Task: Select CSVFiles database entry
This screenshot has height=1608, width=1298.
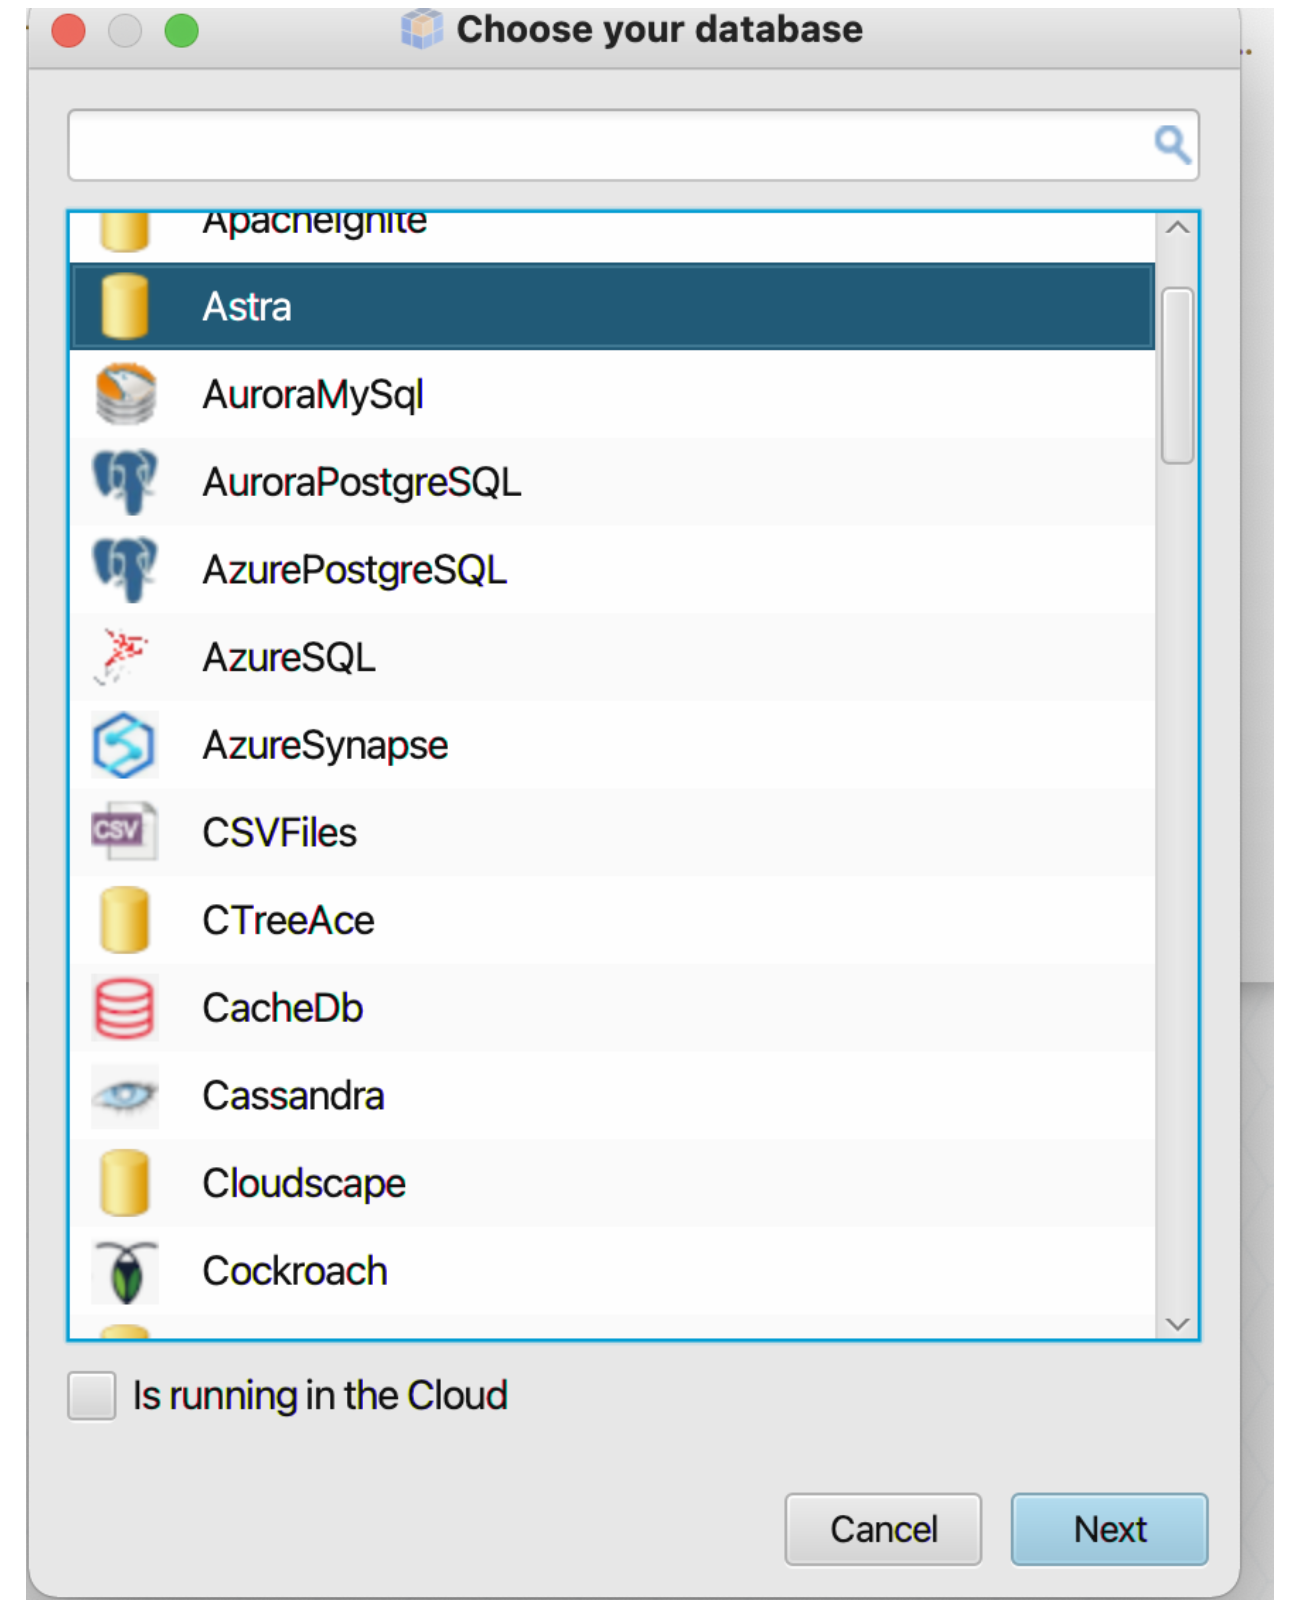Action: coord(612,832)
